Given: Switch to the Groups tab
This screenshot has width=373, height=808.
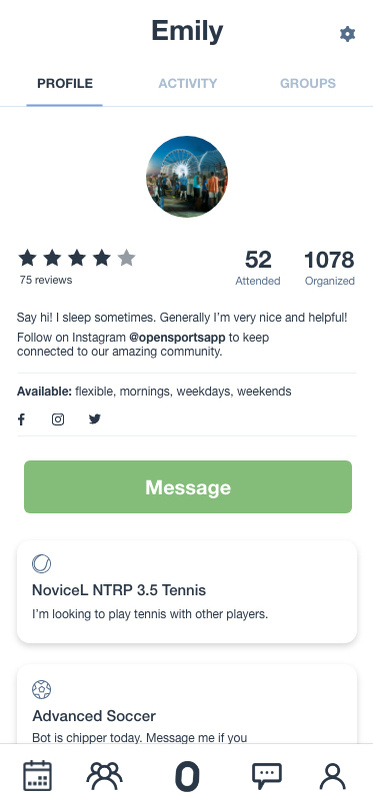Looking at the screenshot, I should tap(308, 83).
